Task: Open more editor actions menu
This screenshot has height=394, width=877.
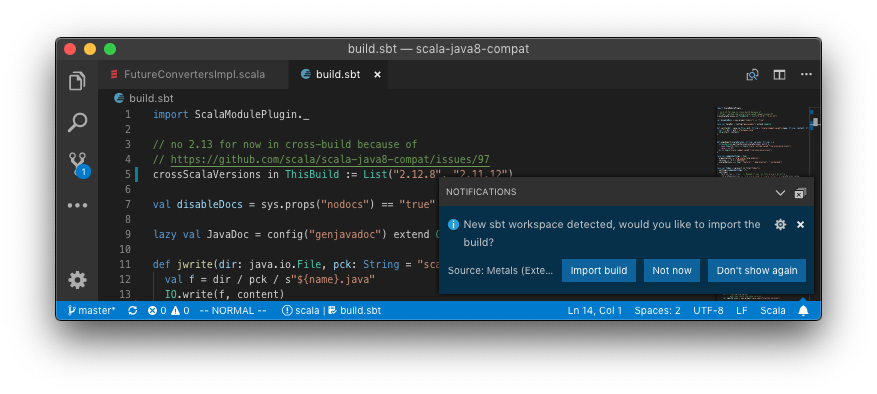Action: click(x=806, y=74)
